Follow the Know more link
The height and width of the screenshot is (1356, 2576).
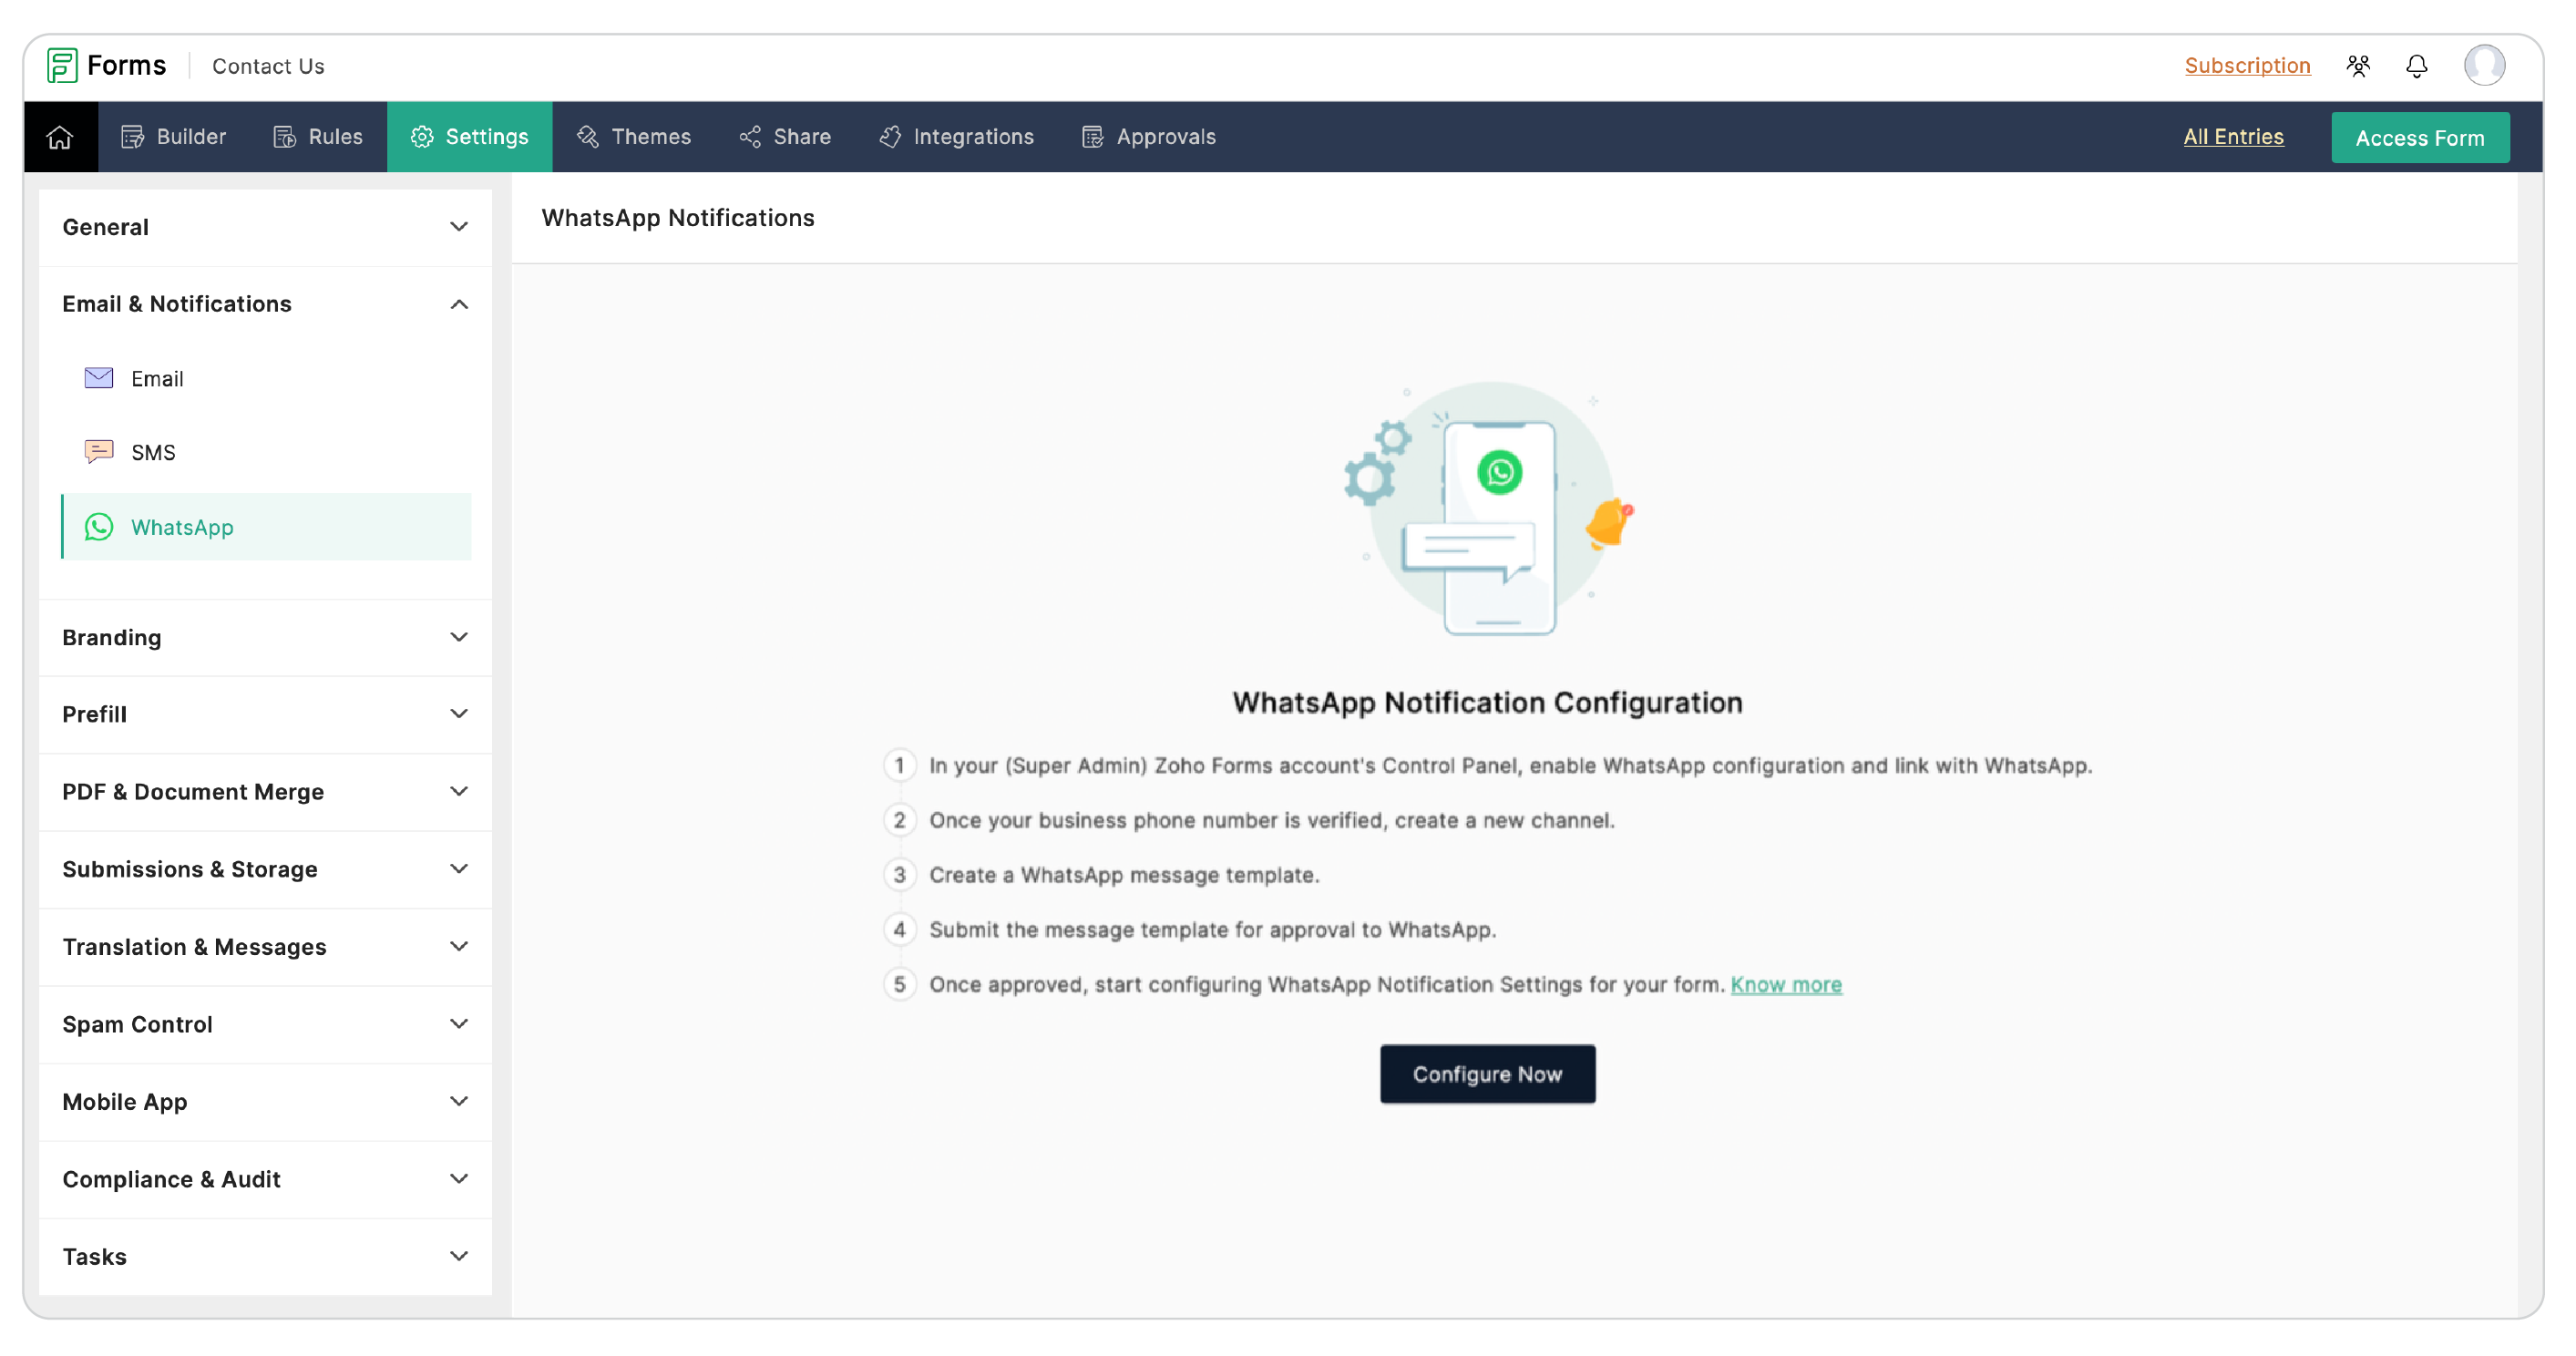click(x=1787, y=986)
